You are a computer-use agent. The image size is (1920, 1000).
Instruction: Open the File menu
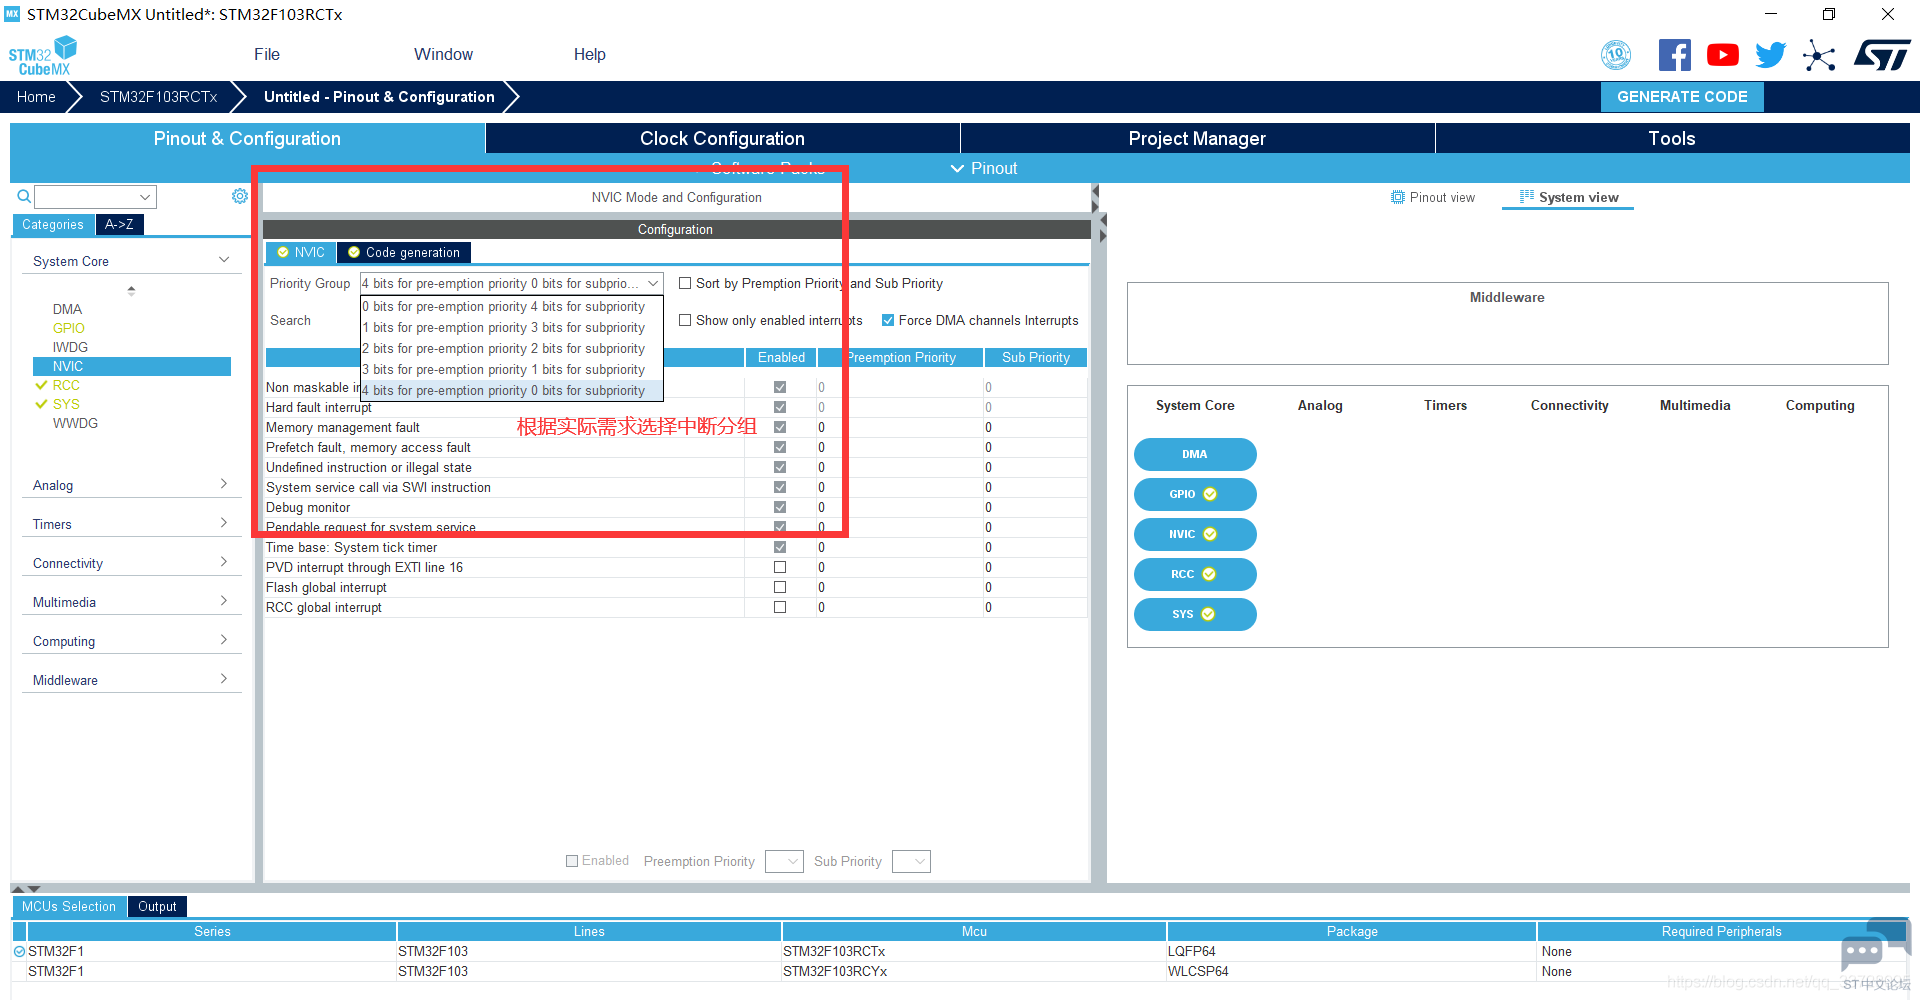[x=267, y=54]
